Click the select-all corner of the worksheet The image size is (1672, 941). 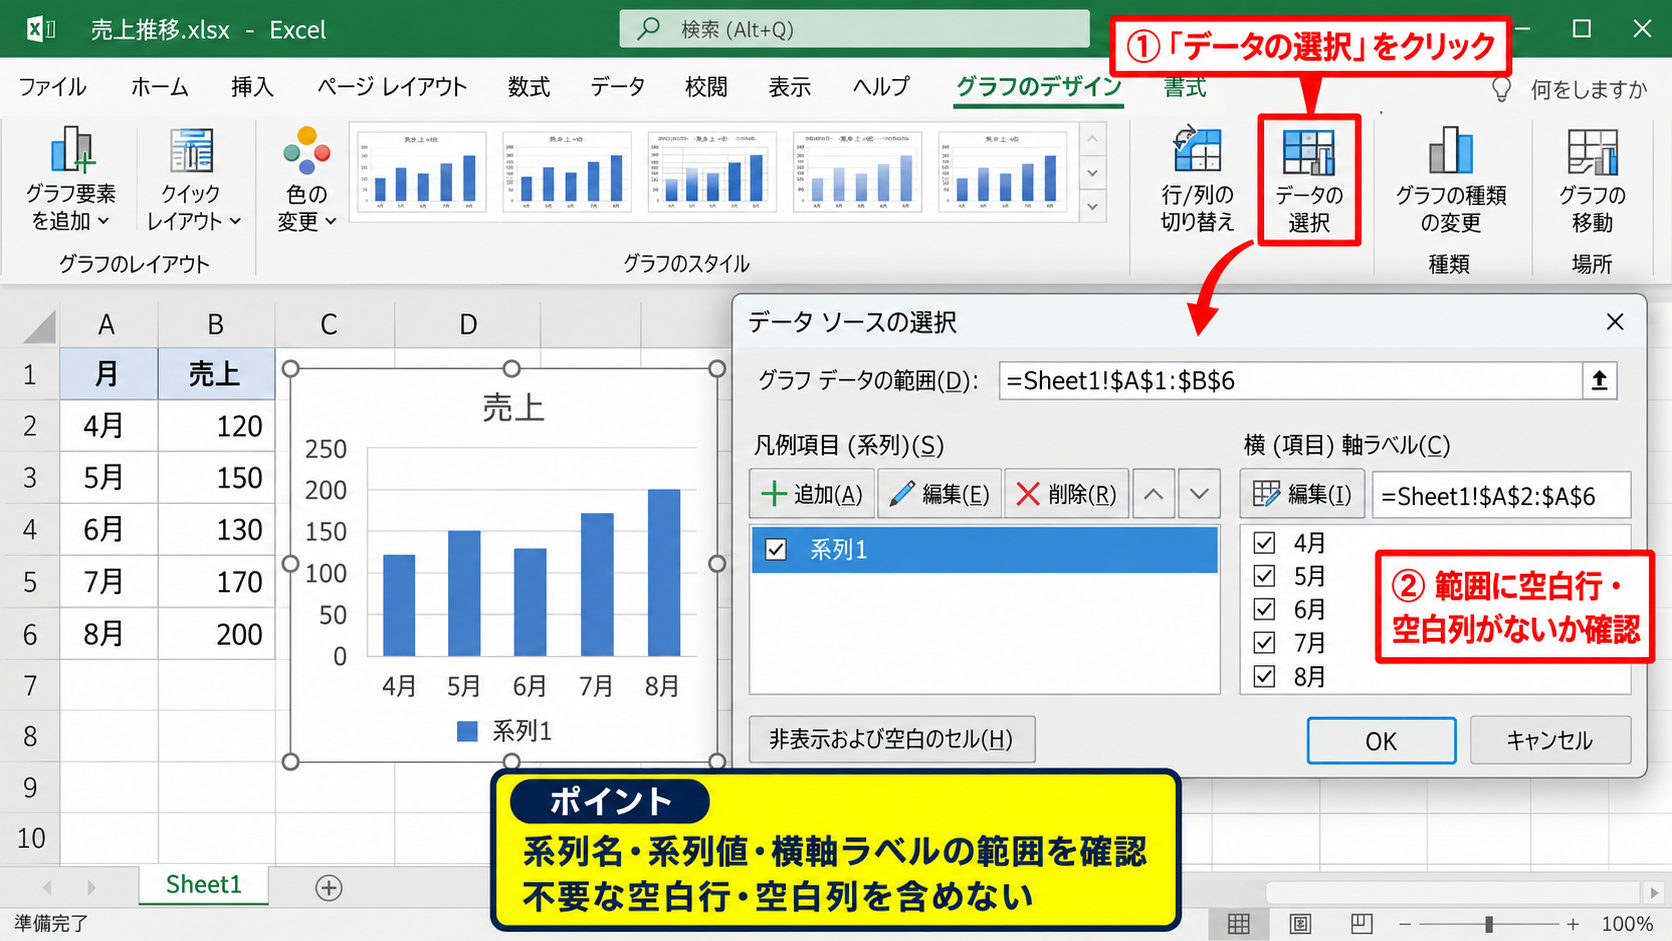tap(38, 326)
